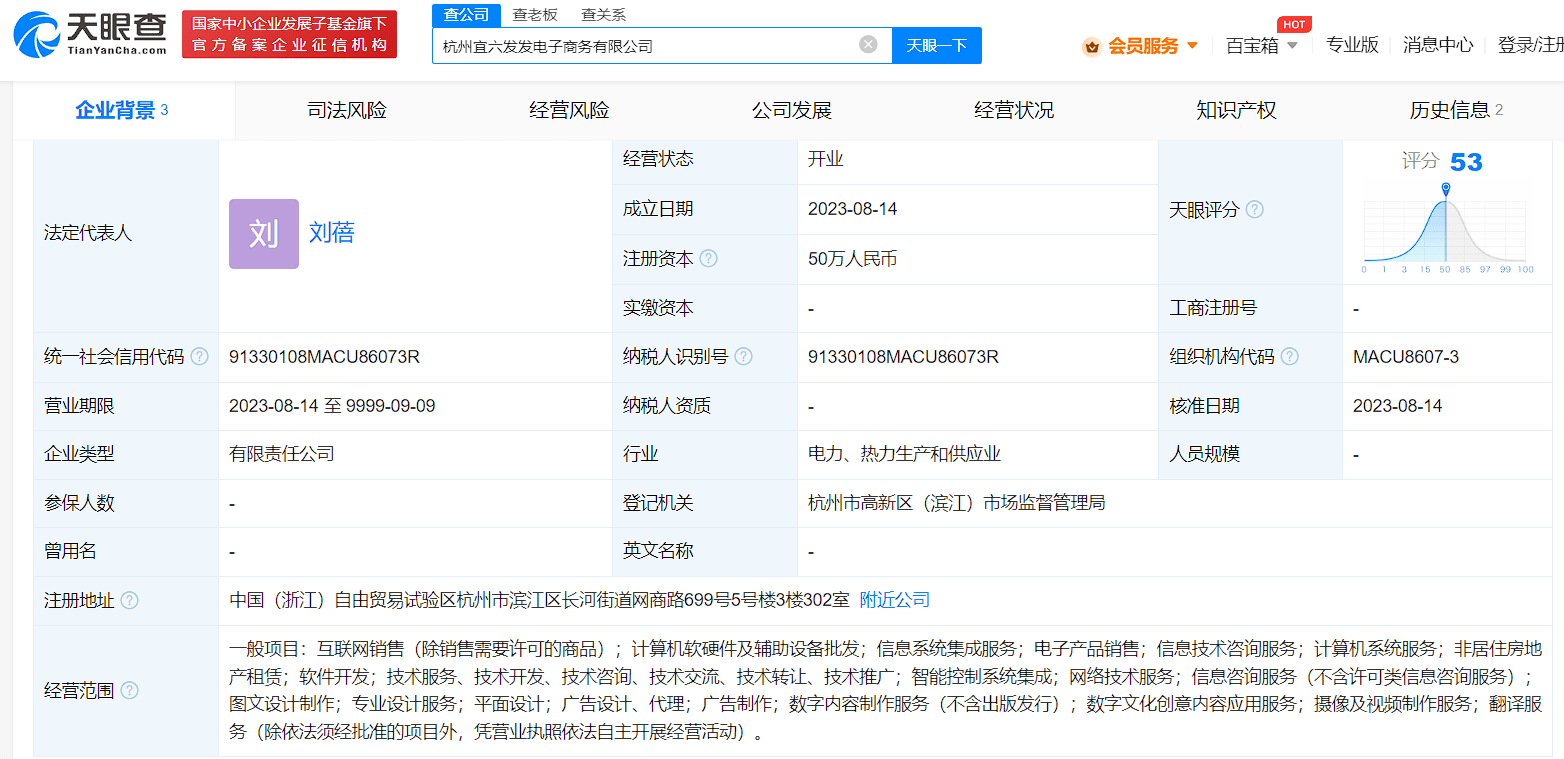The height and width of the screenshot is (759, 1564).
Task: Click help icon beside 统一社会信用代码
Action: [x=200, y=357]
